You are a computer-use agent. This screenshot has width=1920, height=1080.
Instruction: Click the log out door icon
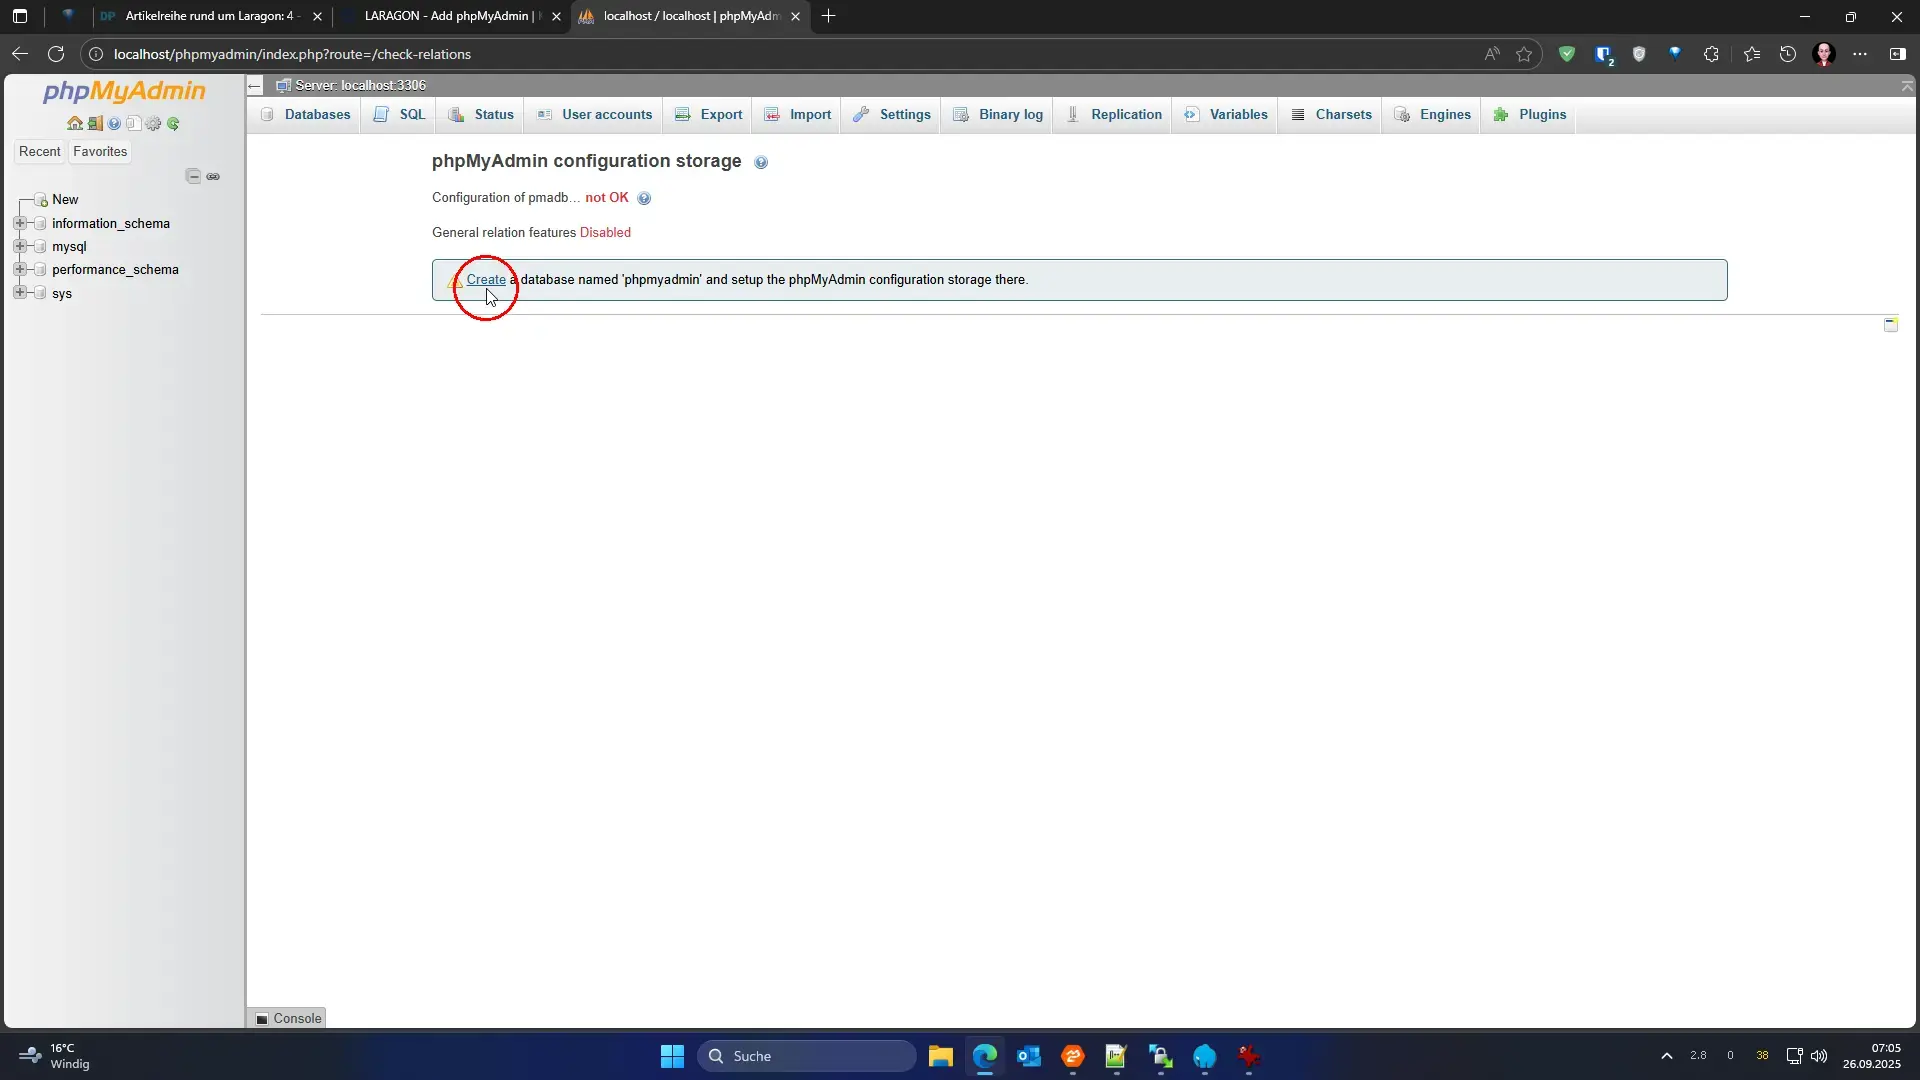tap(95, 124)
